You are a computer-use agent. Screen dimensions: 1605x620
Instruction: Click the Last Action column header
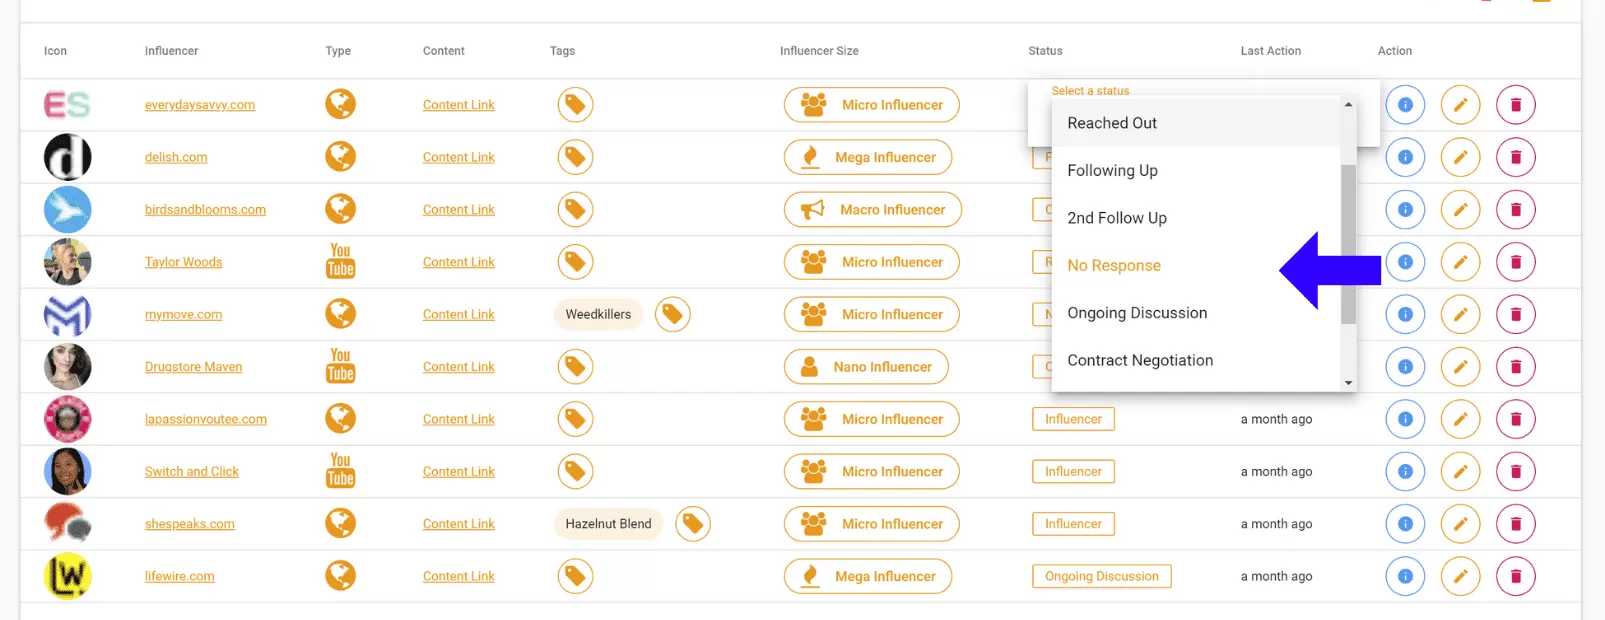[1271, 51]
